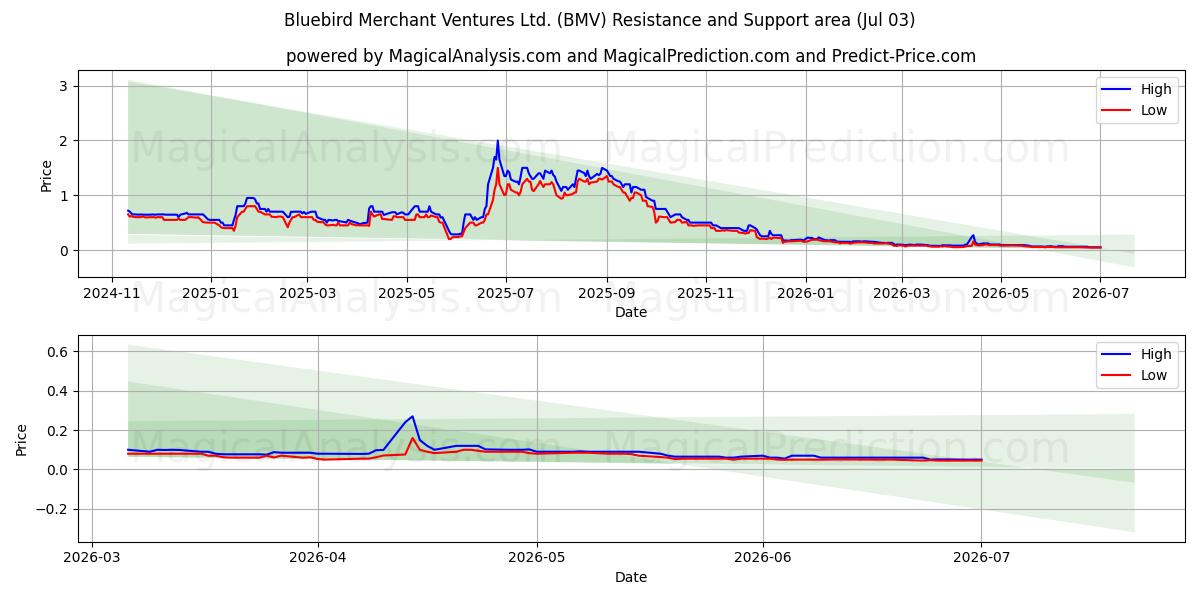The width and height of the screenshot is (1200, 600).
Task: Click the '2026-06' tick label
Action: click(763, 558)
